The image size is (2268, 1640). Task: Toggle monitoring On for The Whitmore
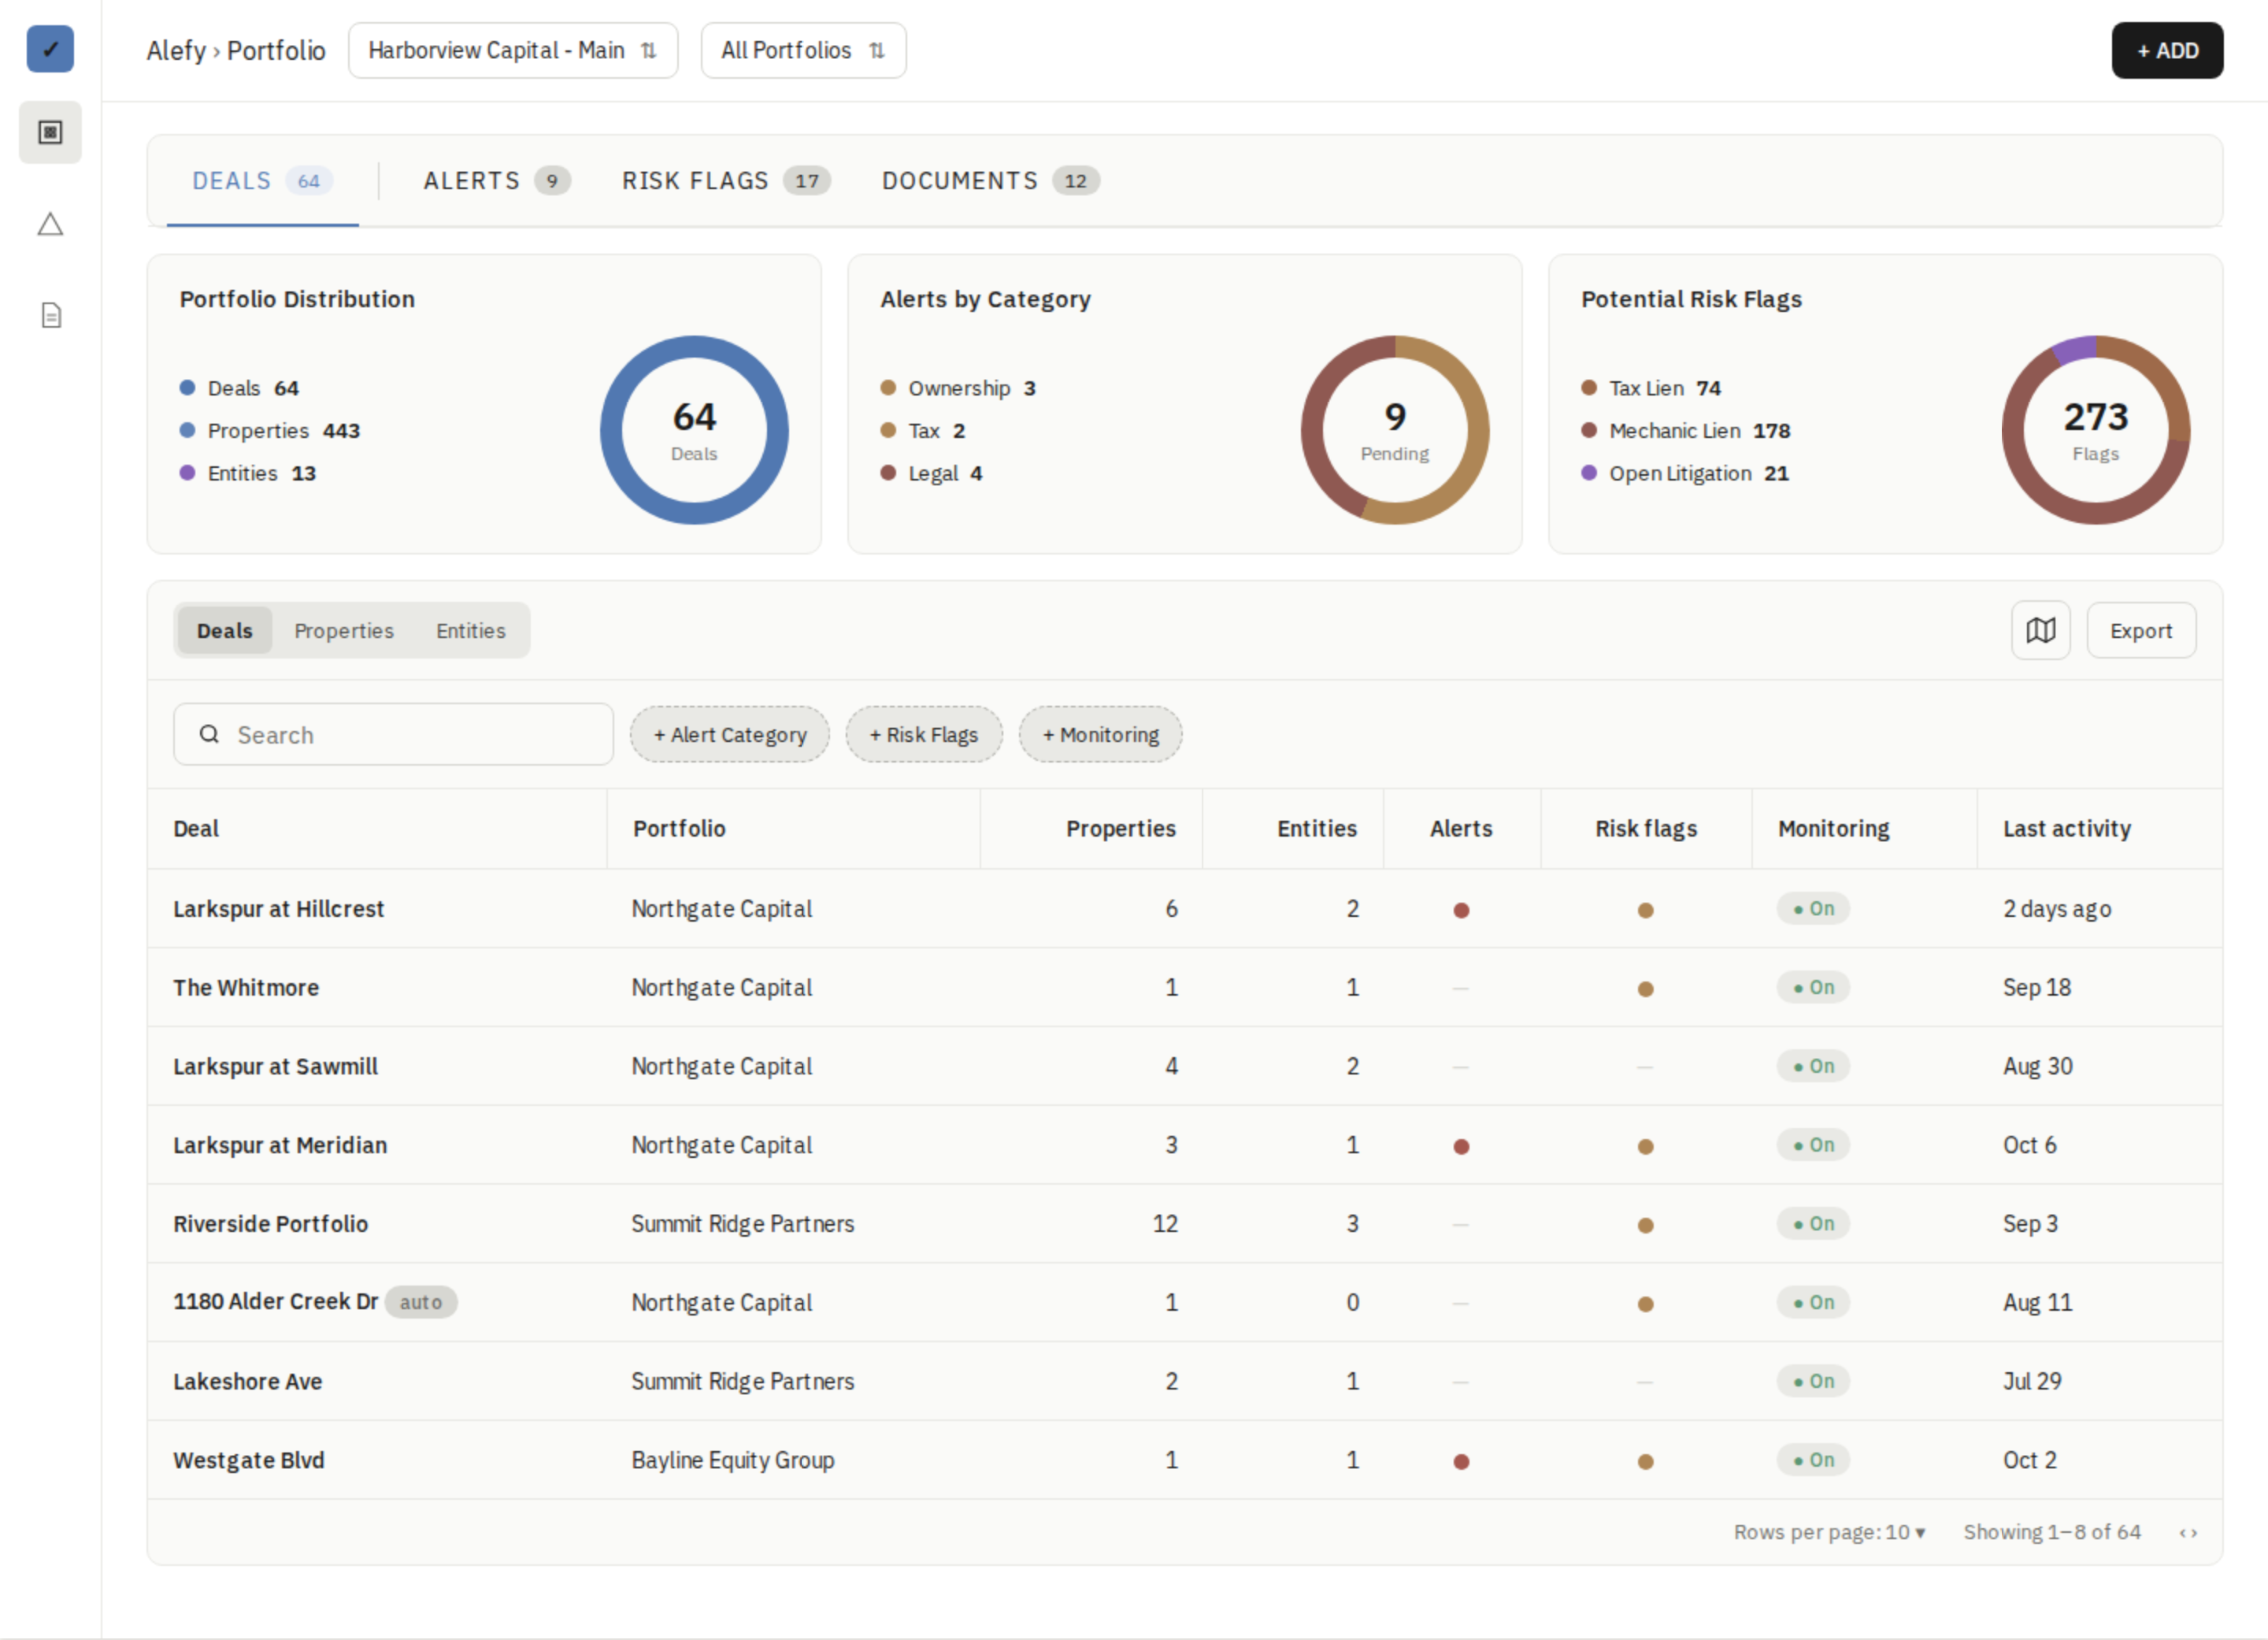pyautogui.click(x=1813, y=987)
